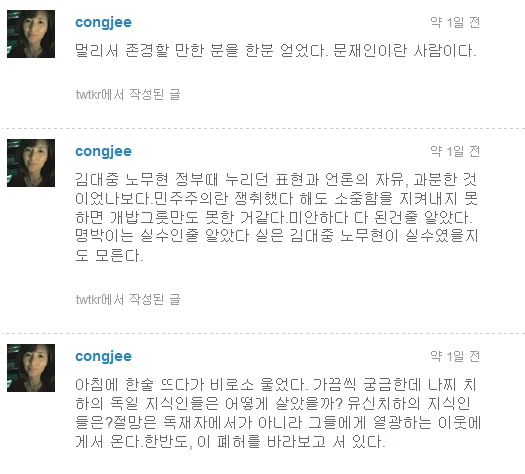525x474 pixels.
Task: Select the profile picture on the 아침에 한술 tweet
Action: tap(31, 368)
